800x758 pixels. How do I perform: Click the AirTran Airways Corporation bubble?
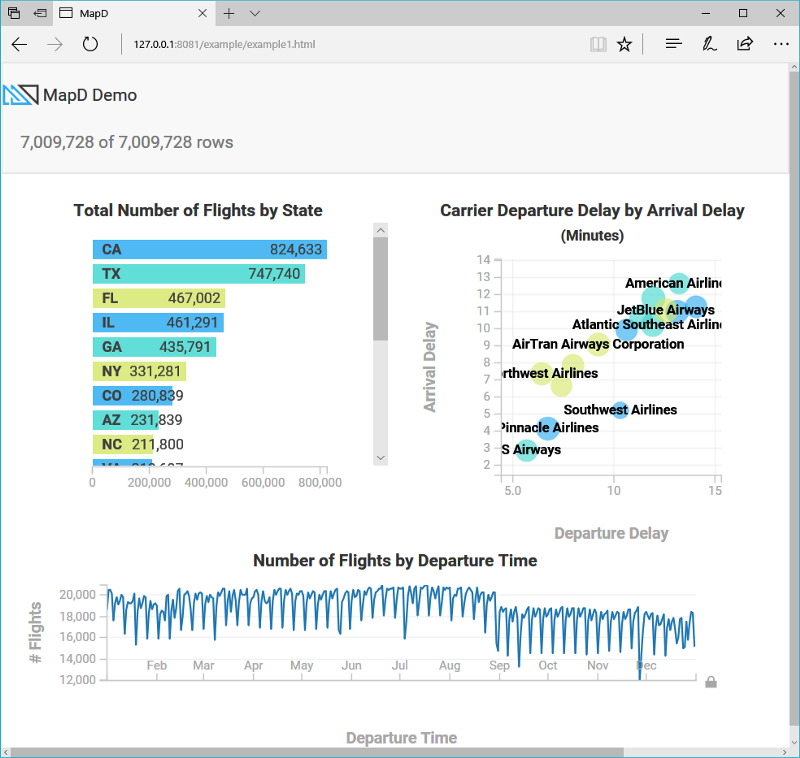pyautogui.click(x=598, y=344)
